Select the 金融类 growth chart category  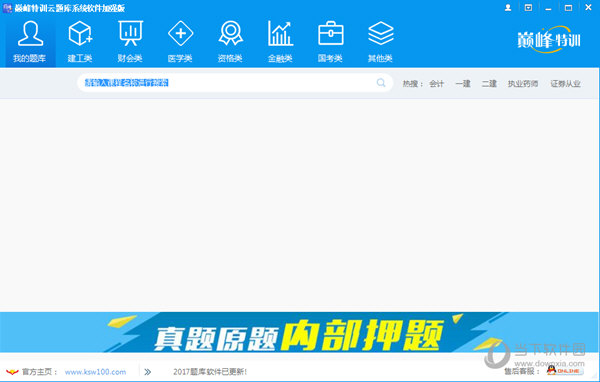(280, 42)
